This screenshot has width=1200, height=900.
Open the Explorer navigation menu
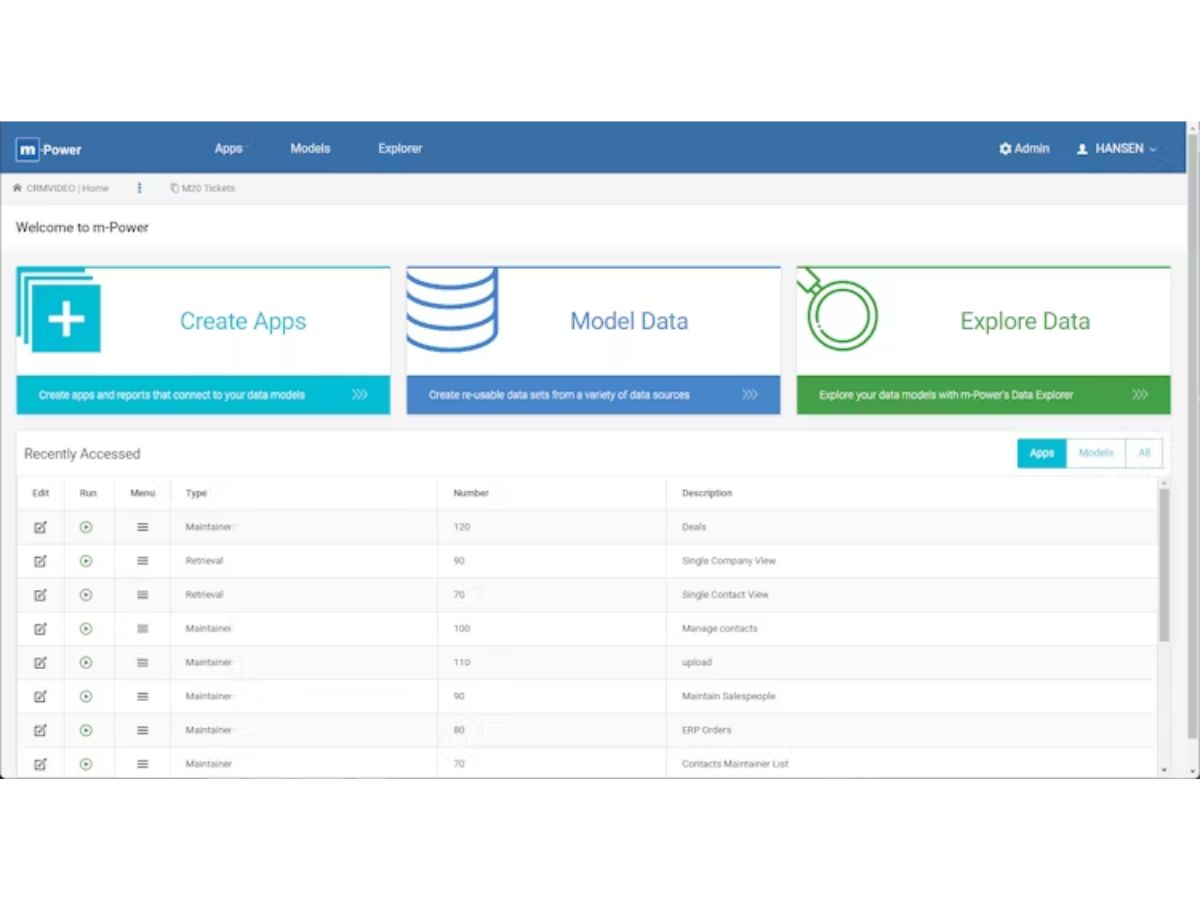pyautogui.click(x=400, y=149)
